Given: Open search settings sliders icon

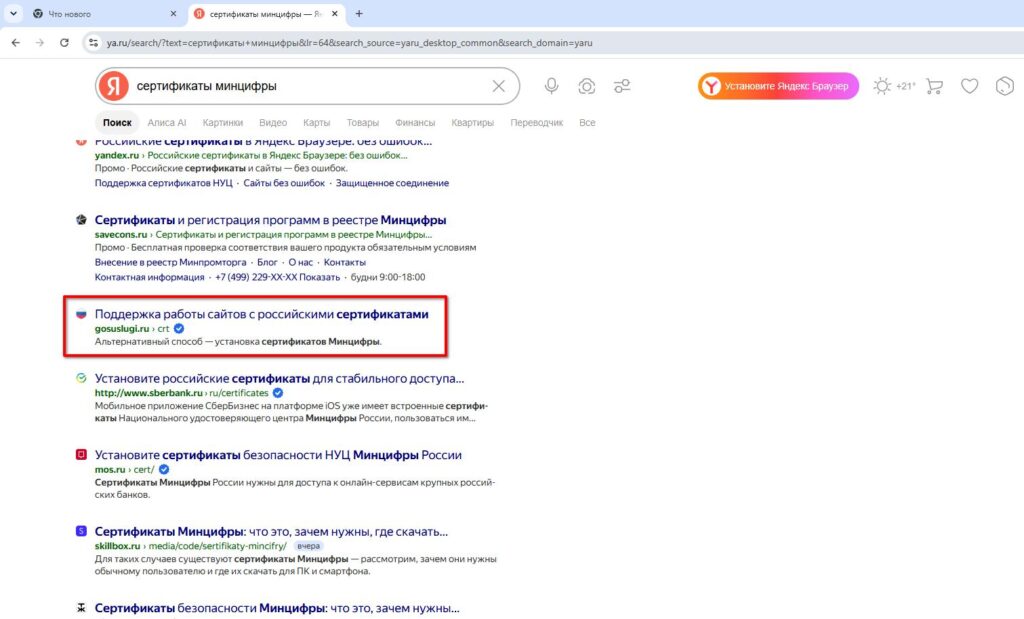Looking at the screenshot, I should 622,86.
